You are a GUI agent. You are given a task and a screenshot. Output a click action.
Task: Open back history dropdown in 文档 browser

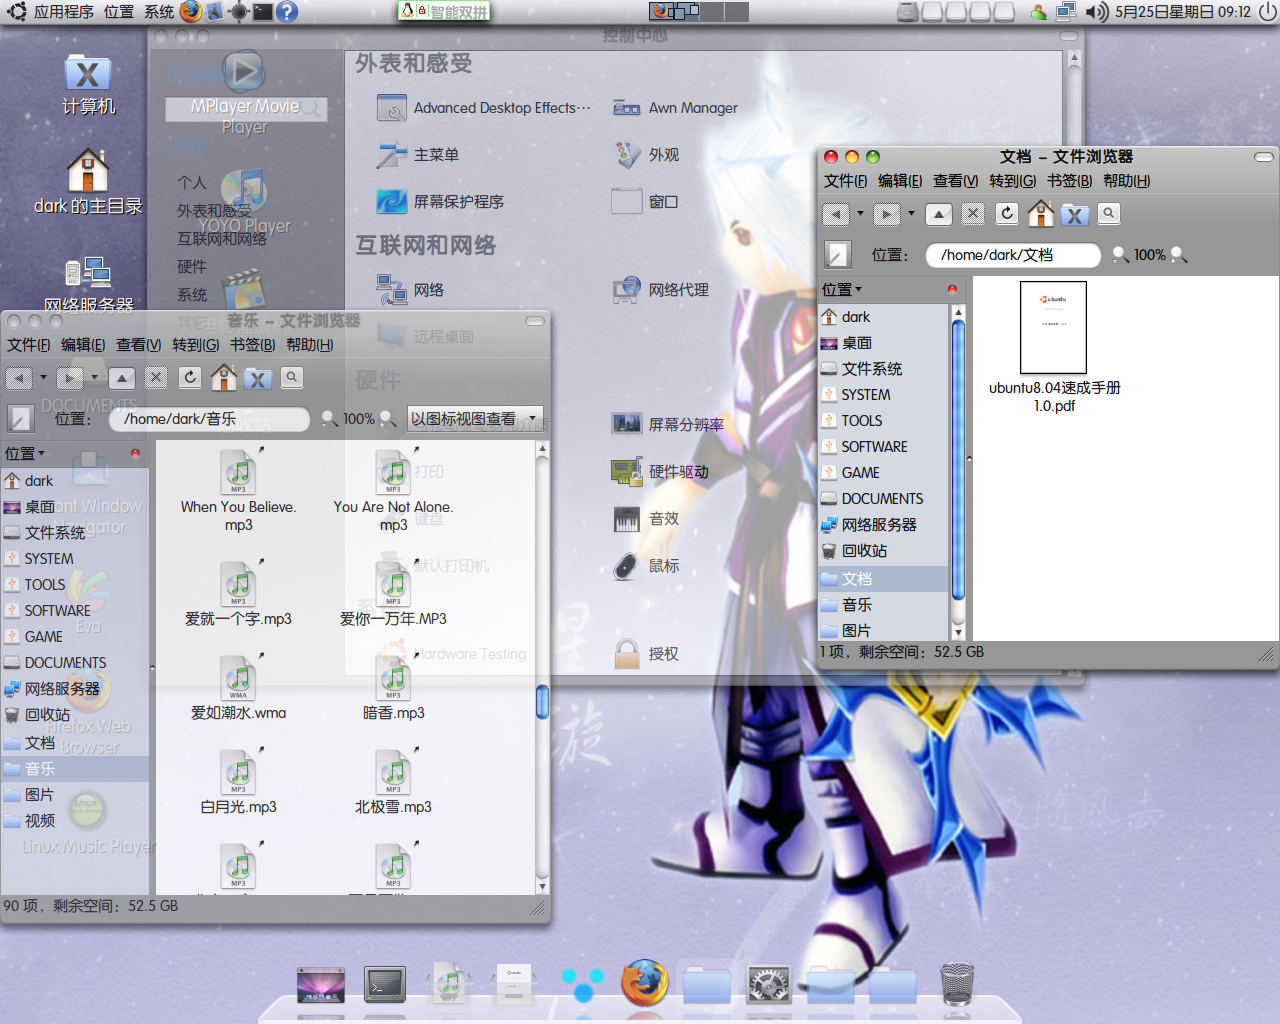[860, 214]
